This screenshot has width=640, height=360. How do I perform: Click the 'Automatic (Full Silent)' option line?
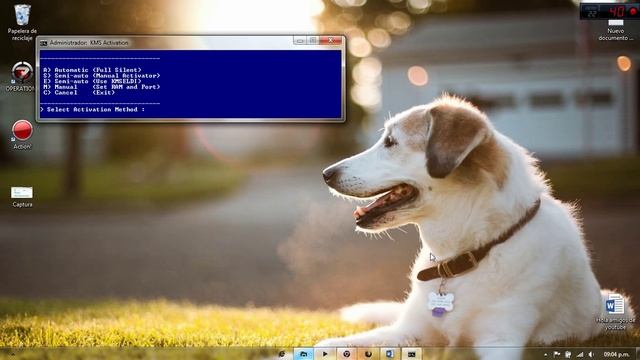(x=92, y=70)
